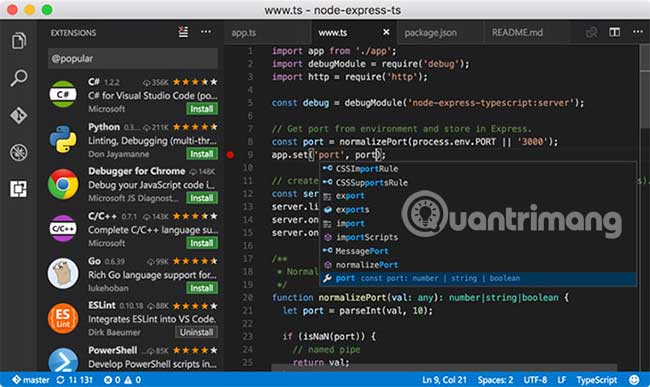Screen dimensions: 650x387
Task: Click 'Don Jayamanne' publisher name
Action: (x=119, y=154)
